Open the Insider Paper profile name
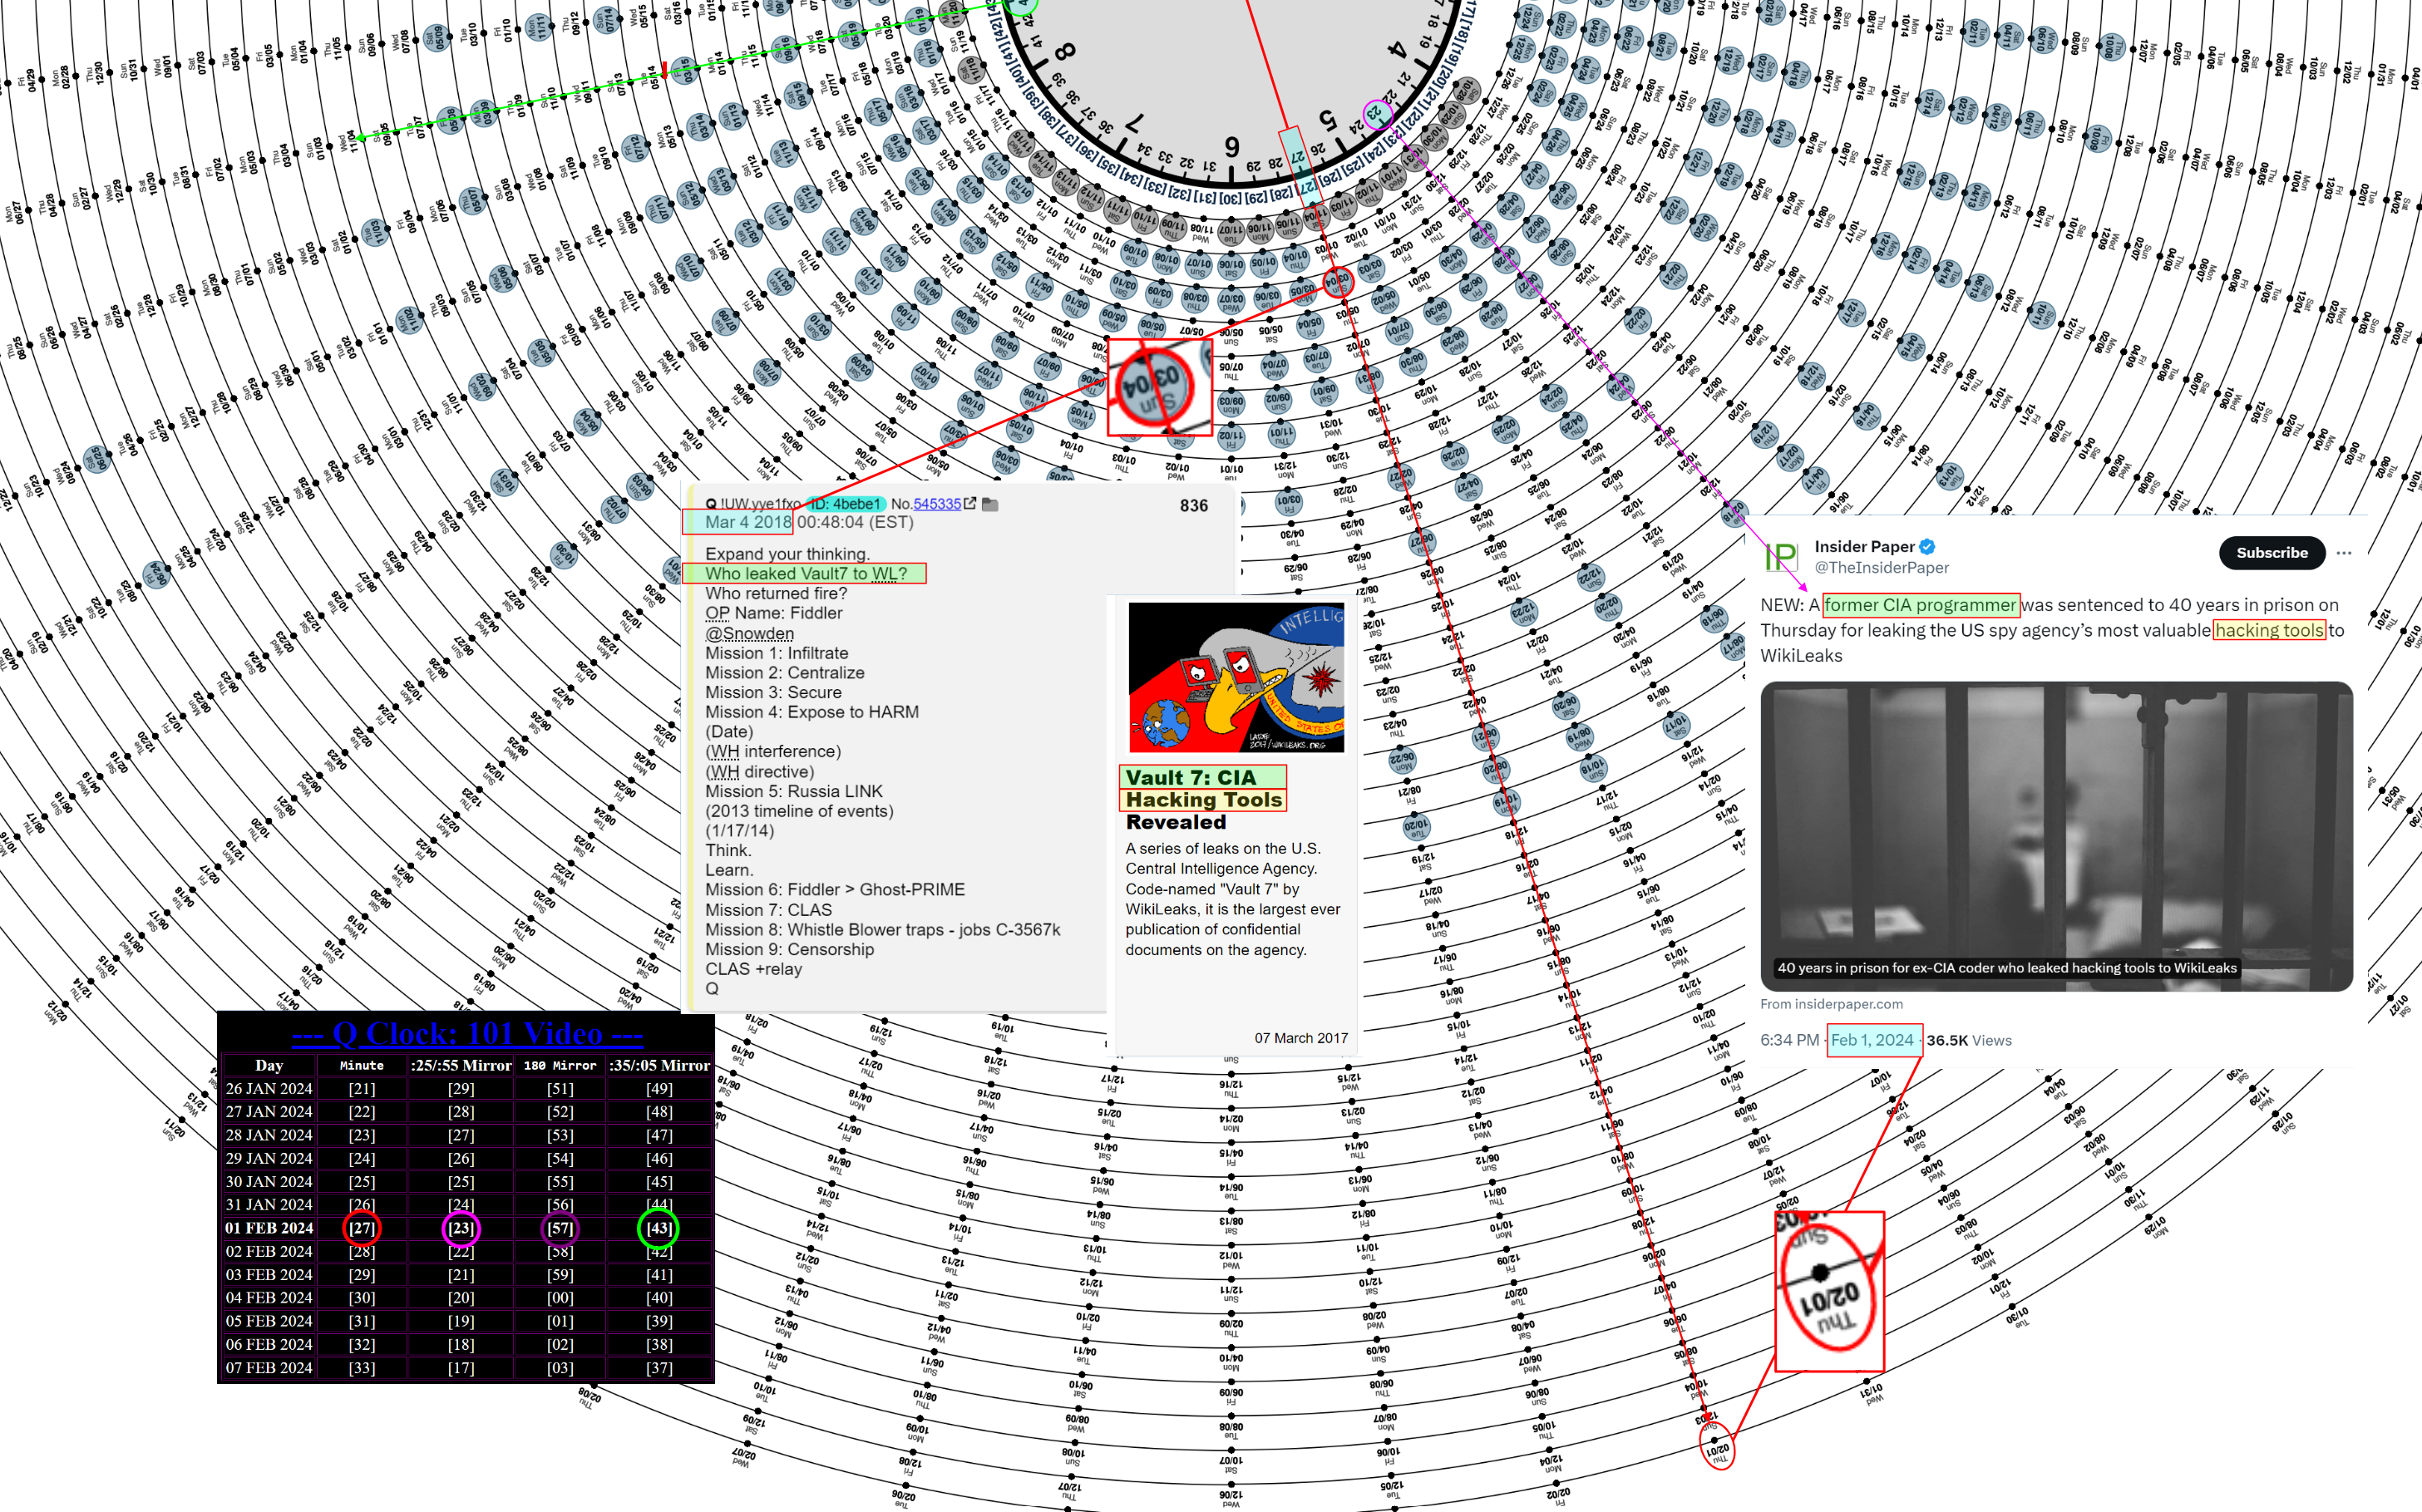This screenshot has width=2422, height=1512. (x=1864, y=546)
